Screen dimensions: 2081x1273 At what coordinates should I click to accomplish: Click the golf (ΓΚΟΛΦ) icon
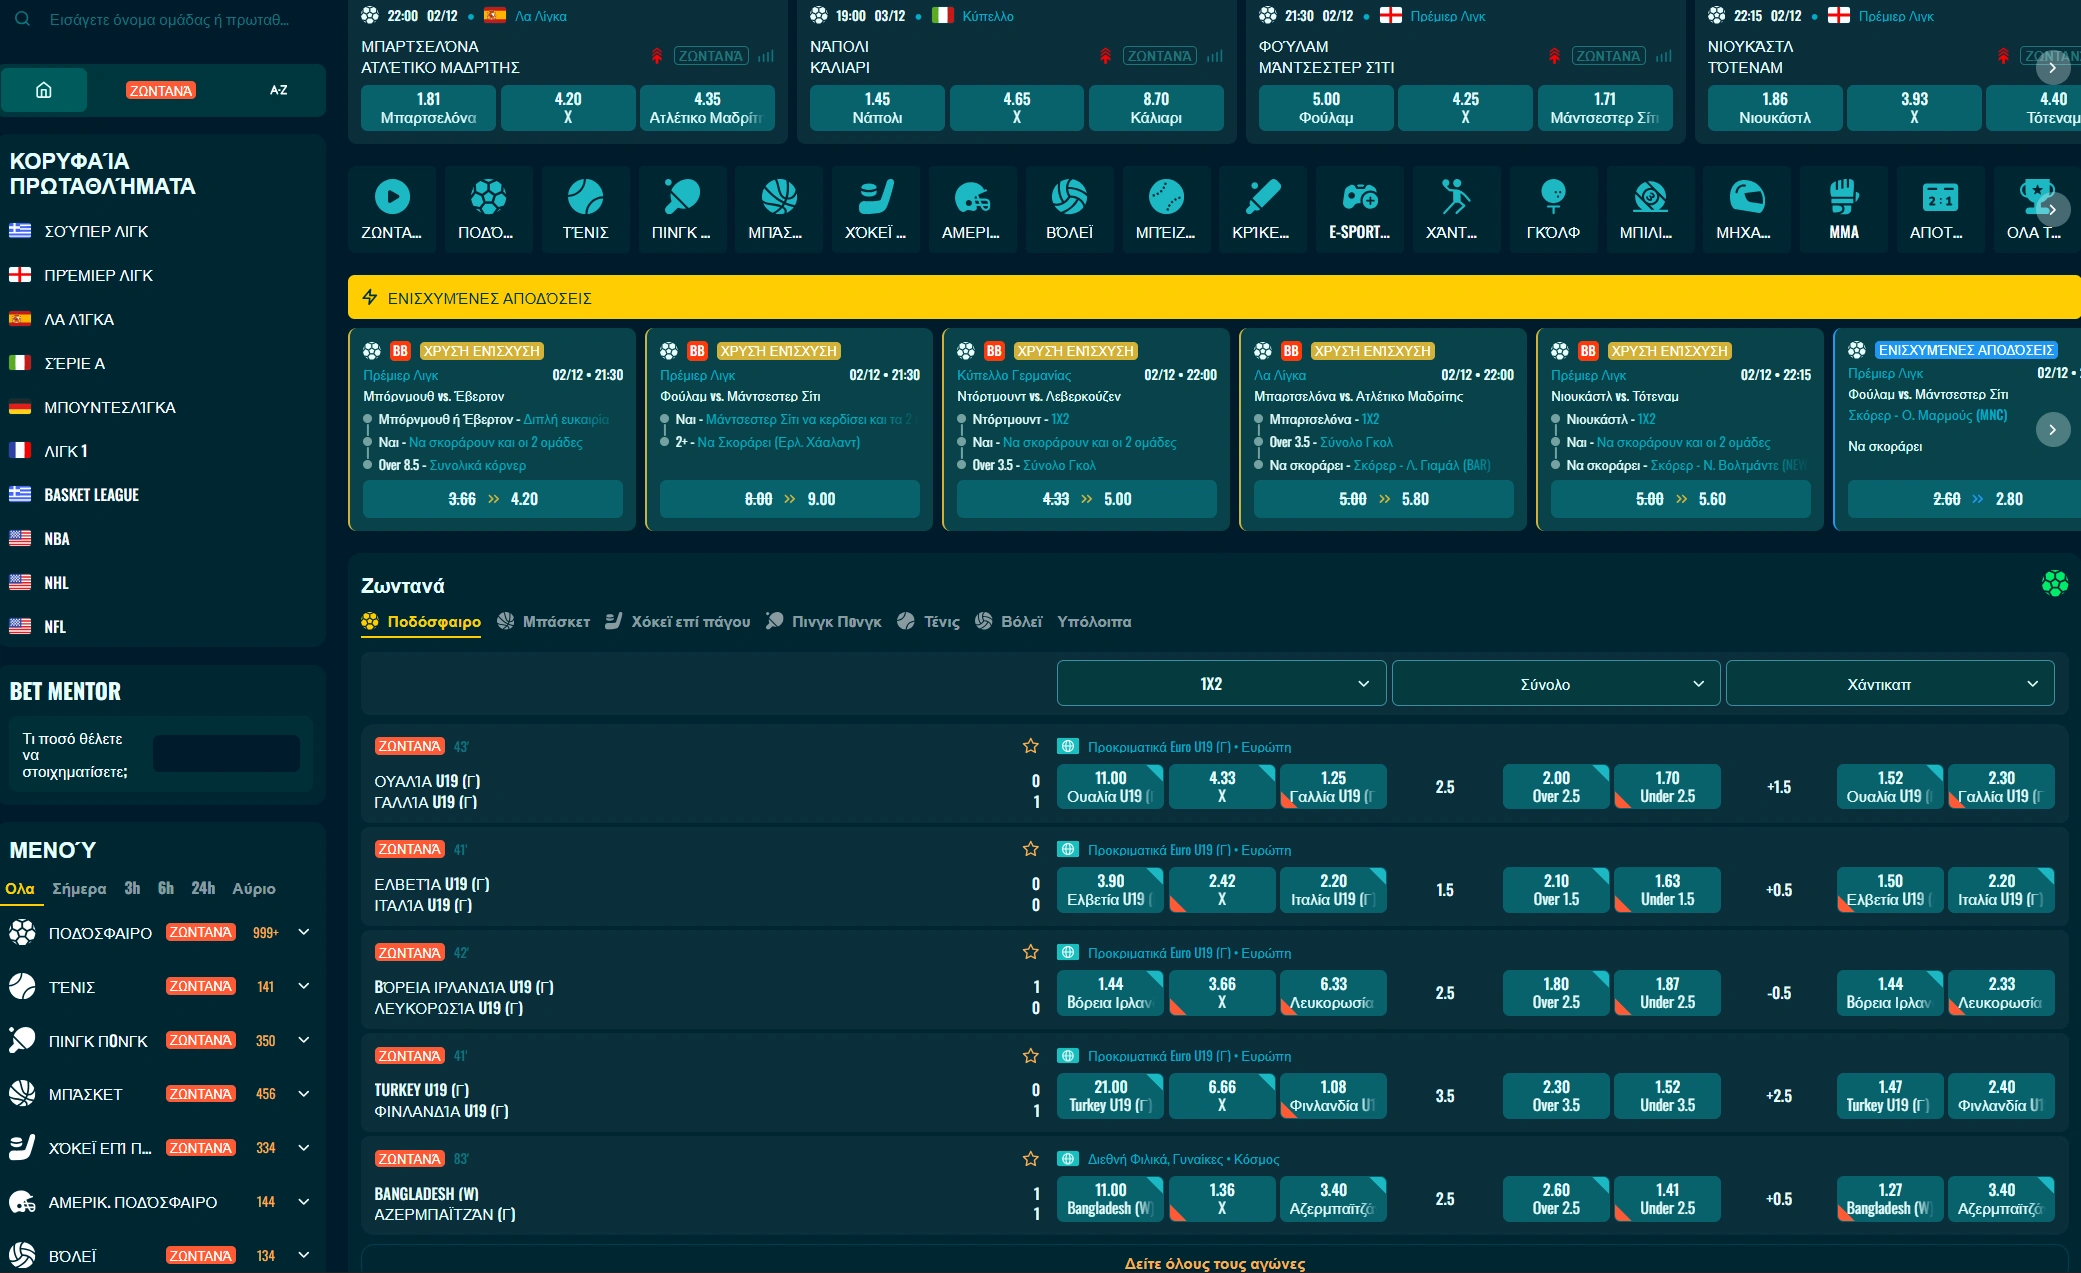(x=1553, y=208)
